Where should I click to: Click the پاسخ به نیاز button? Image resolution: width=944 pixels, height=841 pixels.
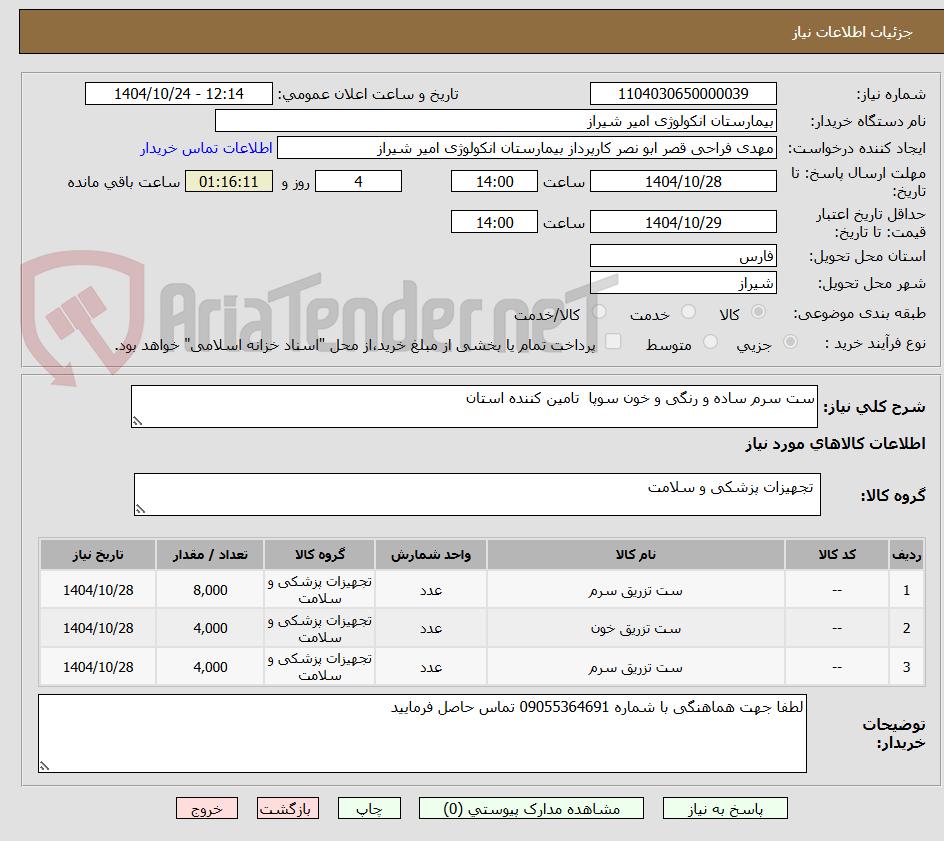tap(725, 808)
